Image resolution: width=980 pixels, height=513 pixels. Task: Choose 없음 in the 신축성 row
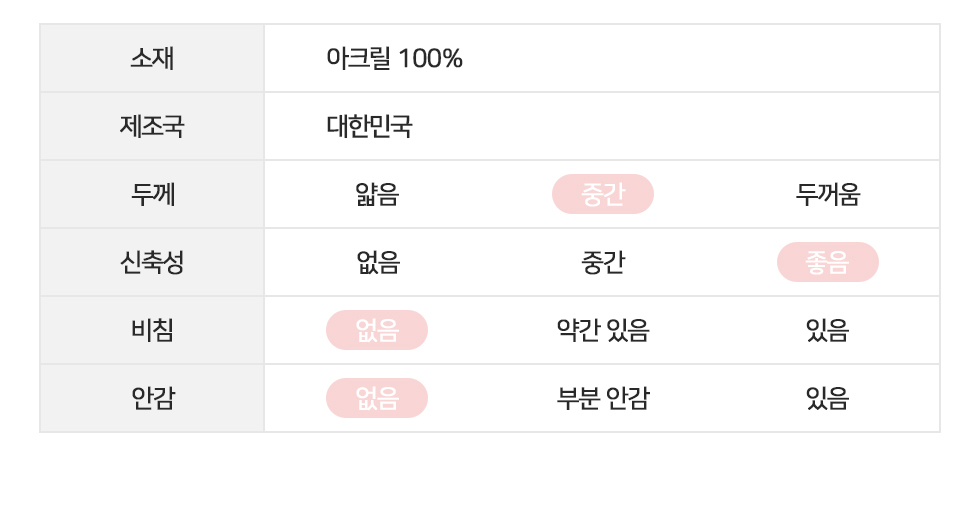click(377, 263)
